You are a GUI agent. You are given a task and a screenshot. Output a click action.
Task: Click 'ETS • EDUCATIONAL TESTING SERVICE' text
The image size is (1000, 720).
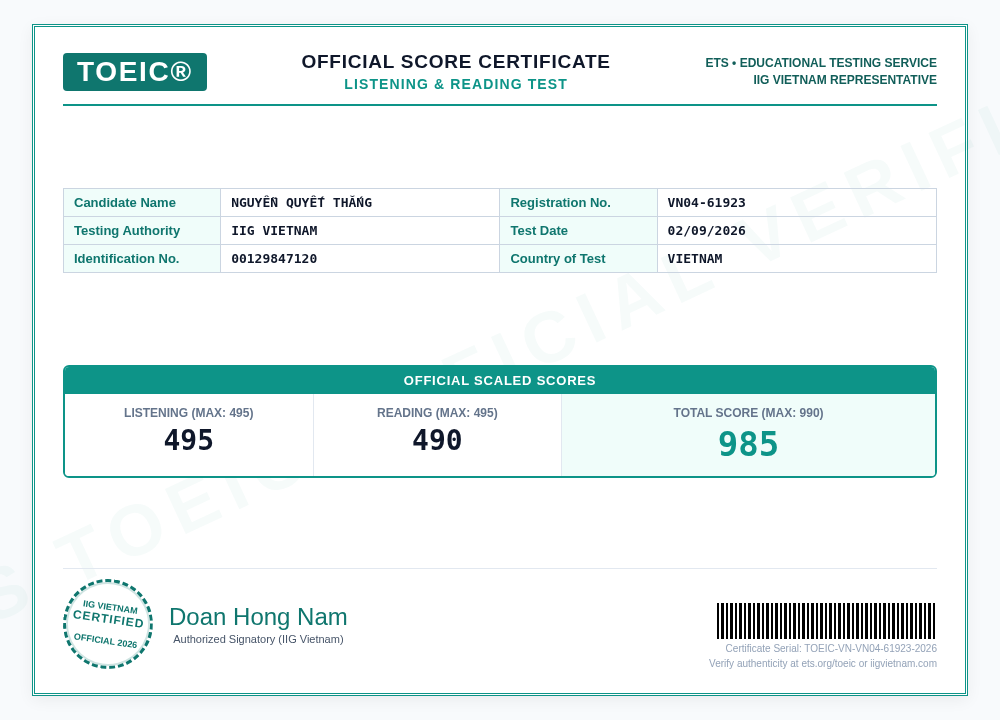pos(821,62)
